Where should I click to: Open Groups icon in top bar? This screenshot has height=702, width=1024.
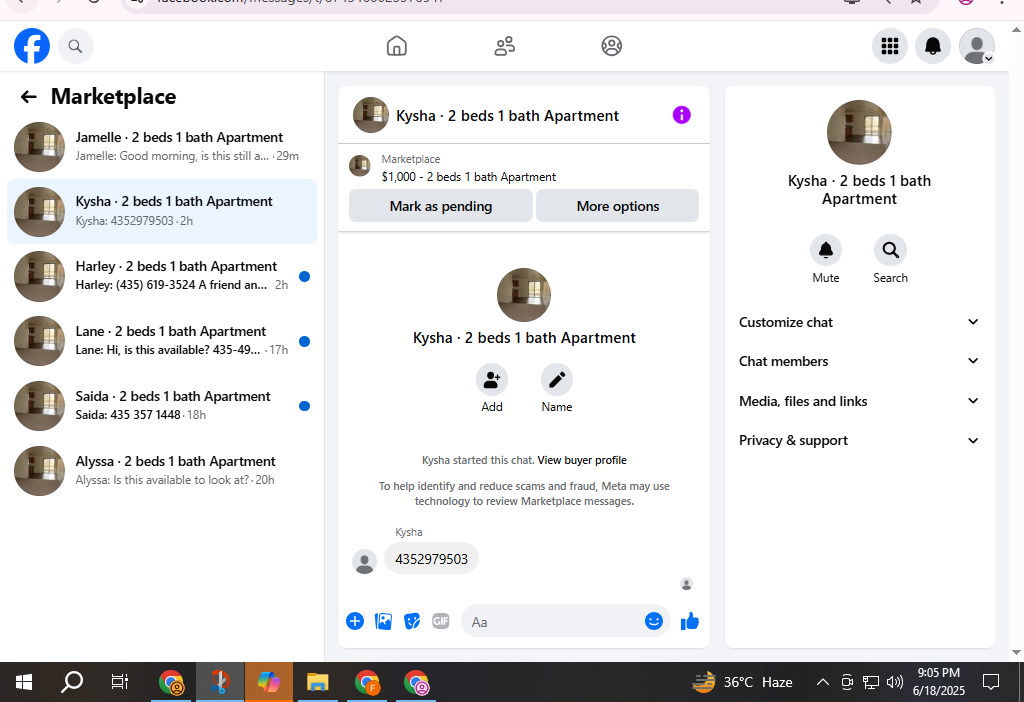pyautogui.click(x=611, y=46)
